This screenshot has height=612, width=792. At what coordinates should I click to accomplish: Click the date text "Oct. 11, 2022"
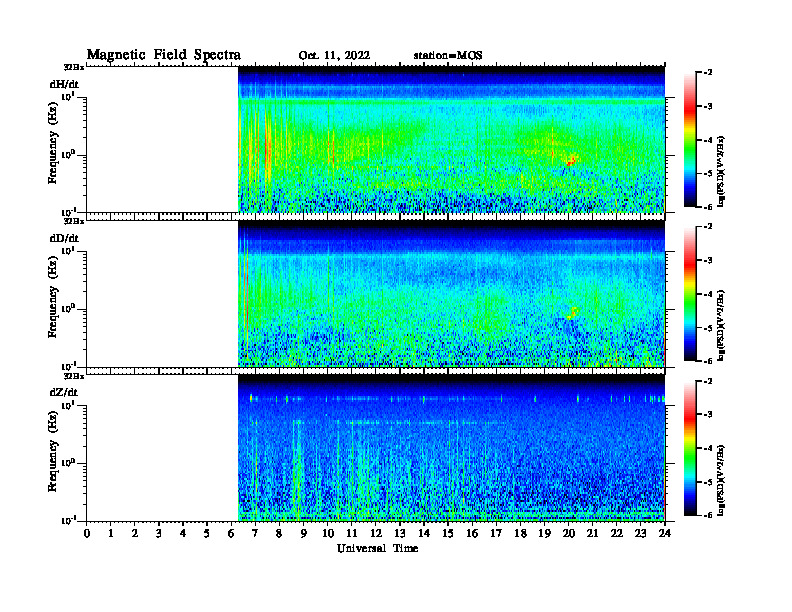coord(334,56)
